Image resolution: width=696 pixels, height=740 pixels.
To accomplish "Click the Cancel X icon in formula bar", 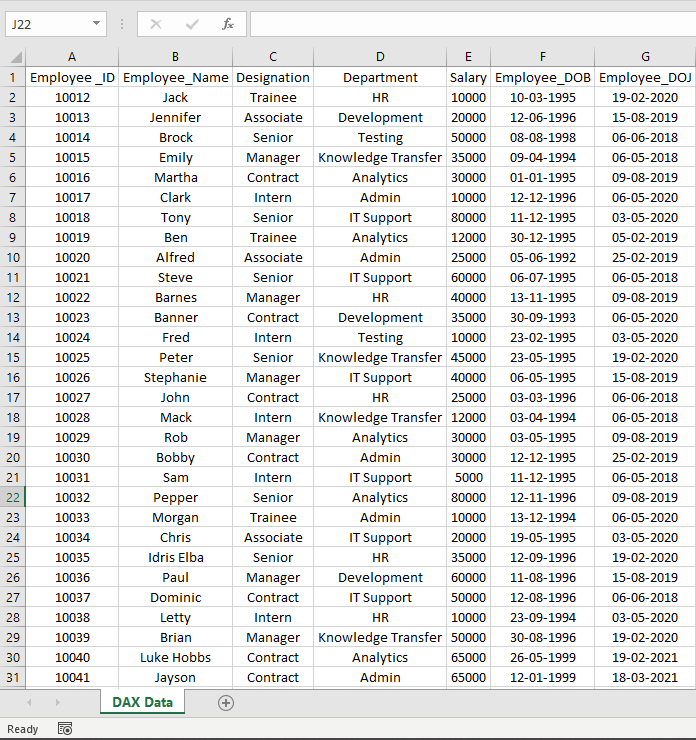I will (156, 24).
